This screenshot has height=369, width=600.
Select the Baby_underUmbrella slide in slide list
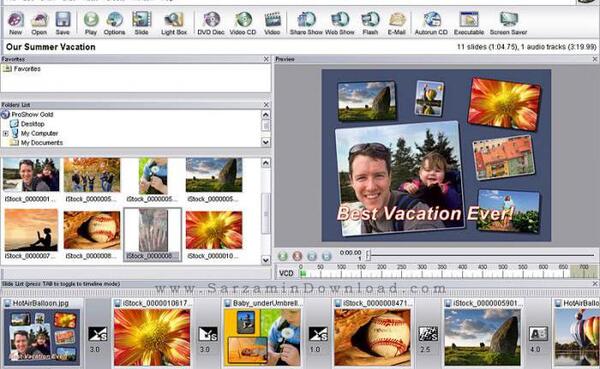[x=262, y=333]
